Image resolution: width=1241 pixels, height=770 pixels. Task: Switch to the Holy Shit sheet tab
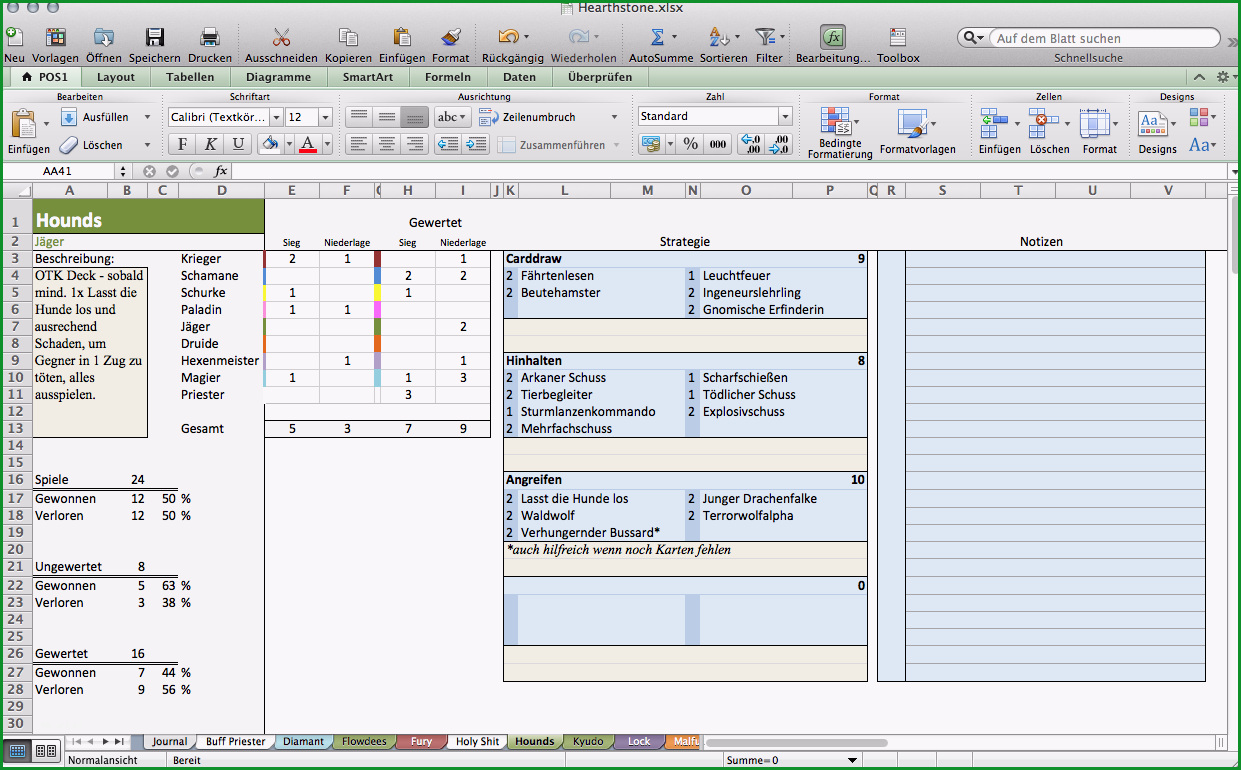pyautogui.click(x=477, y=741)
